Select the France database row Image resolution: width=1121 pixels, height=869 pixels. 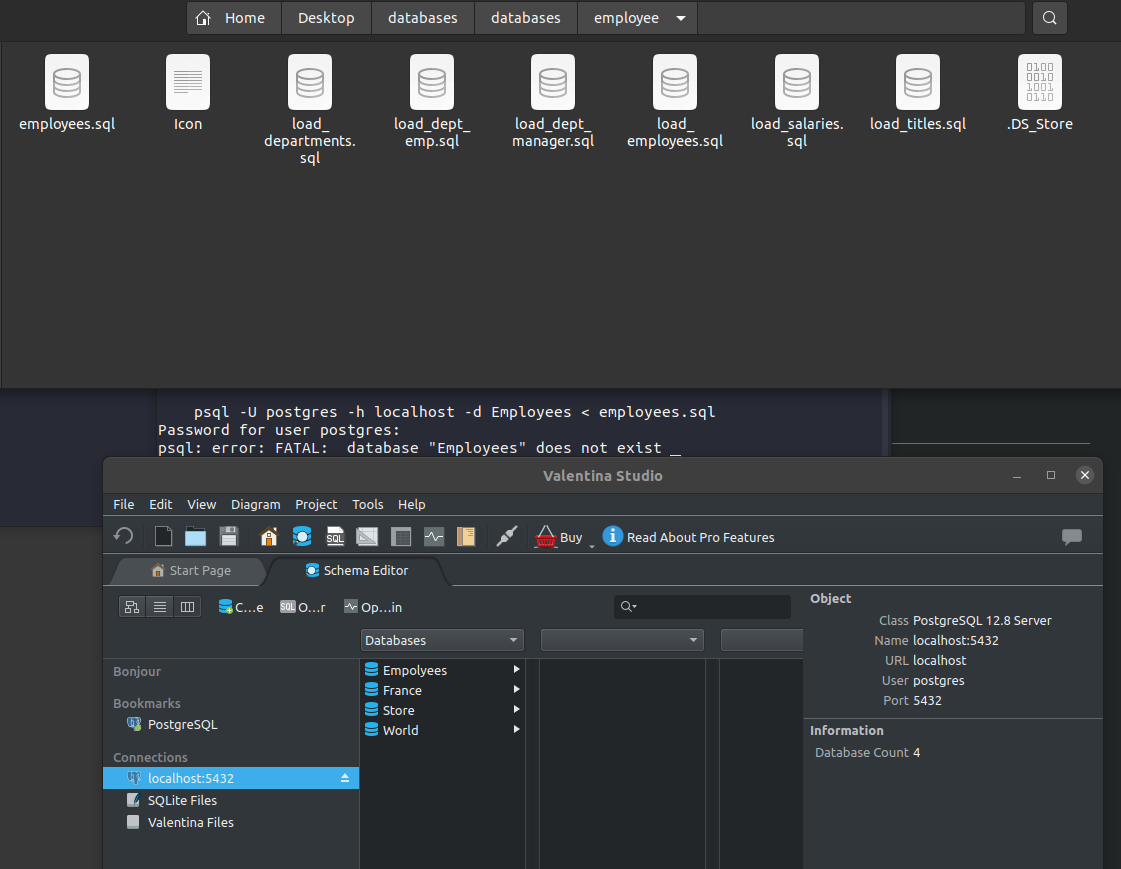(443, 690)
